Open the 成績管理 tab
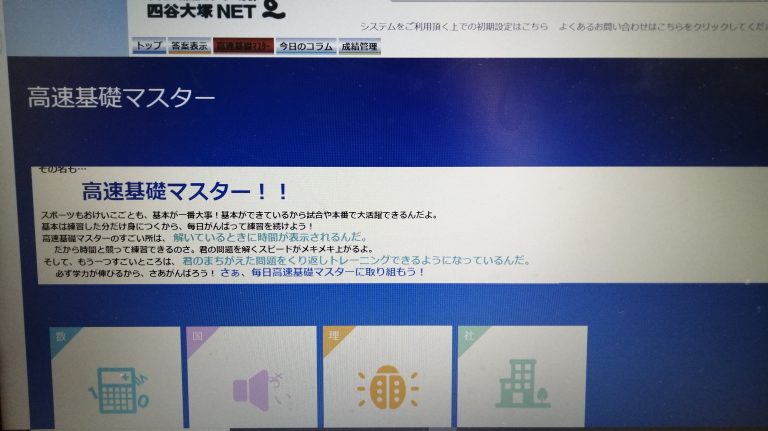 pyautogui.click(x=360, y=46)
